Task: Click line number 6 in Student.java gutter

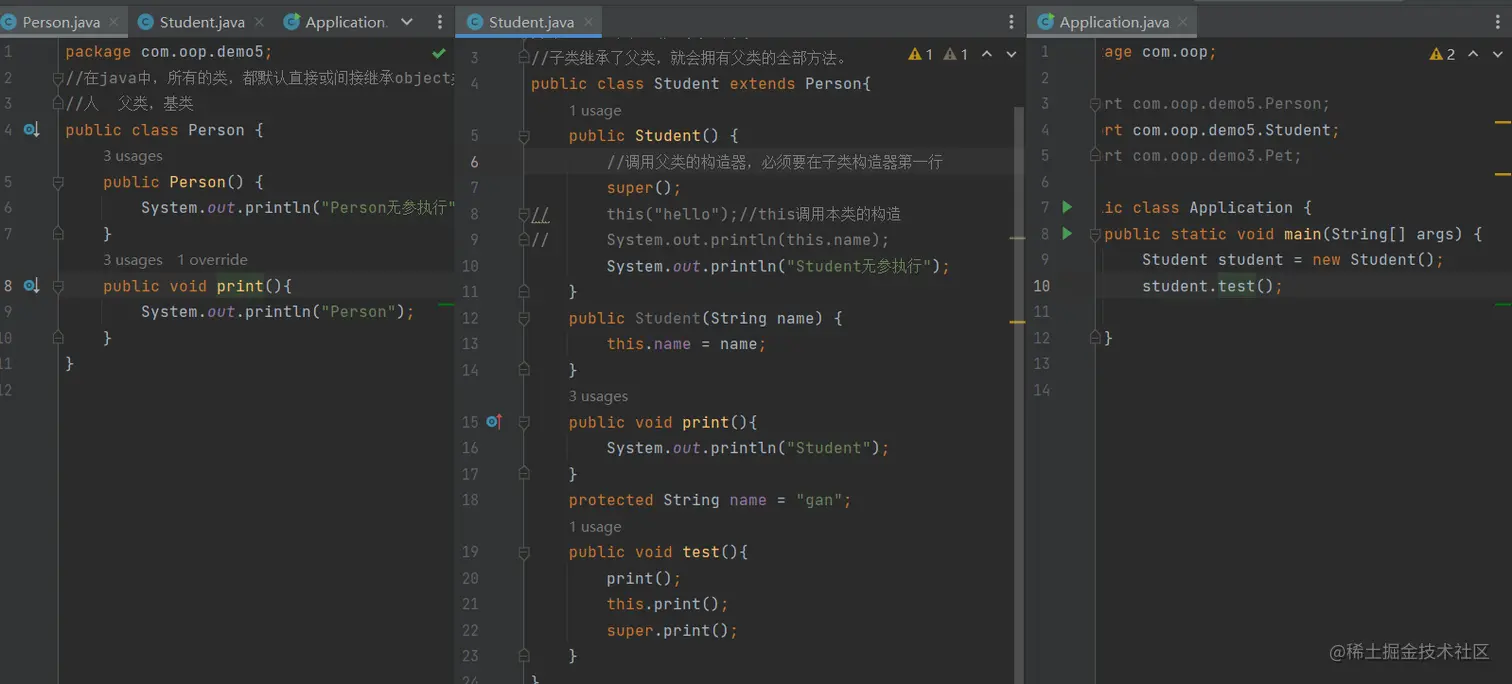Action: tap(474, 162)
